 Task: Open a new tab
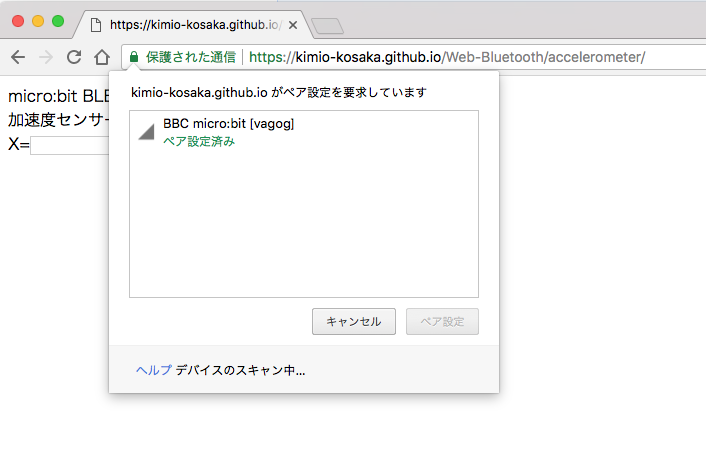pyautogui.click(x=328, y=26)
